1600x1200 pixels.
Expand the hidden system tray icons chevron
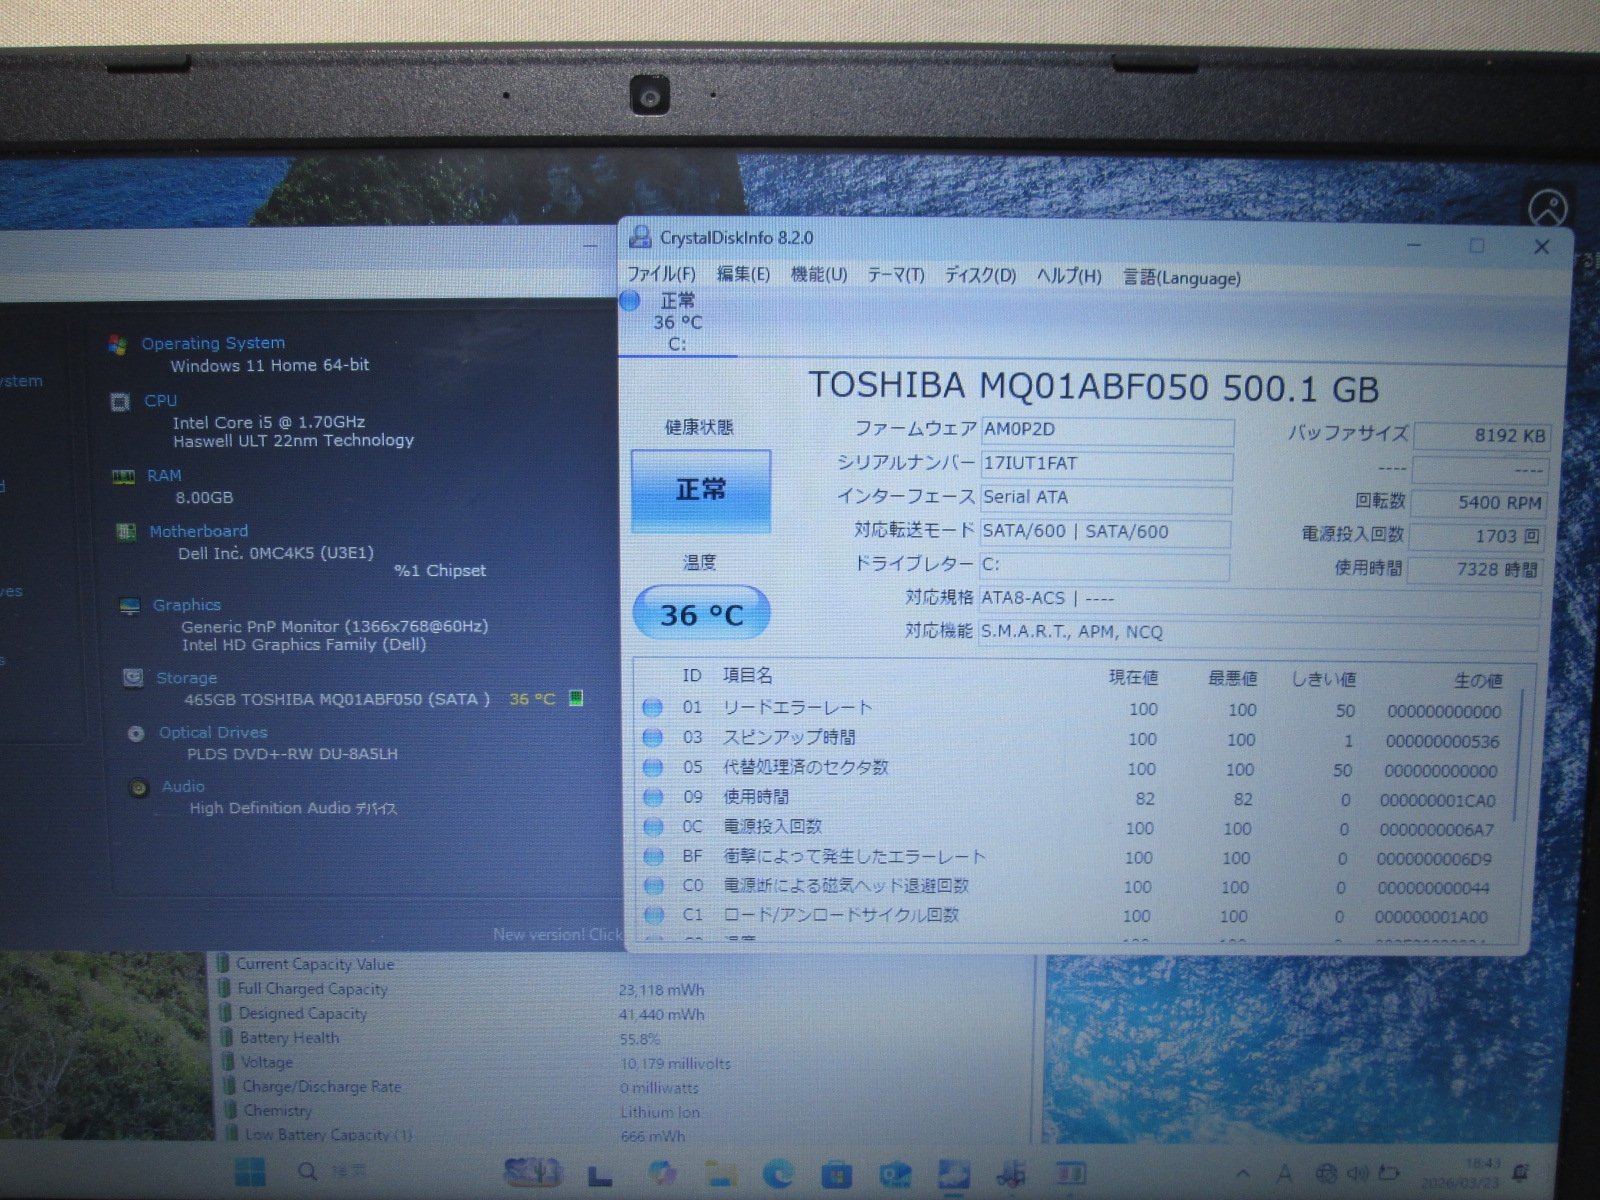[1243, 1173]
